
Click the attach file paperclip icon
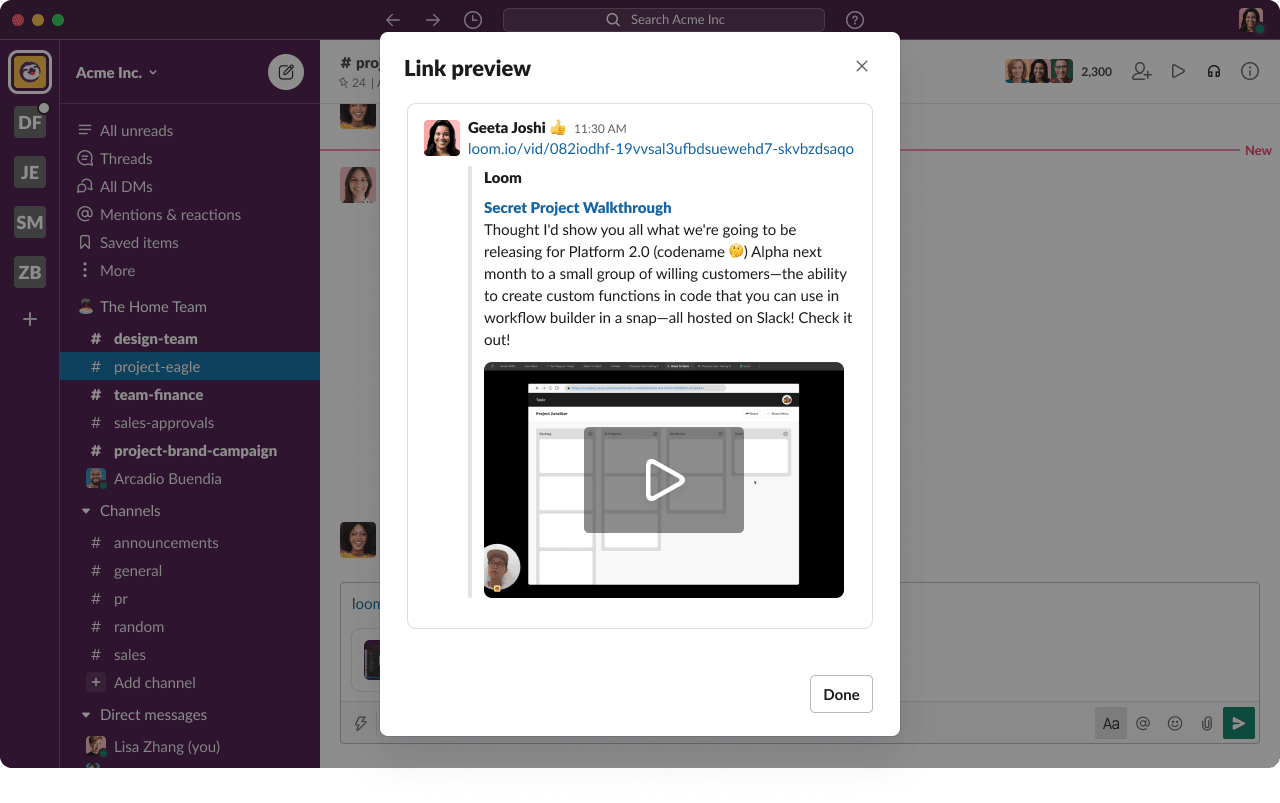tap(1207, 723)
